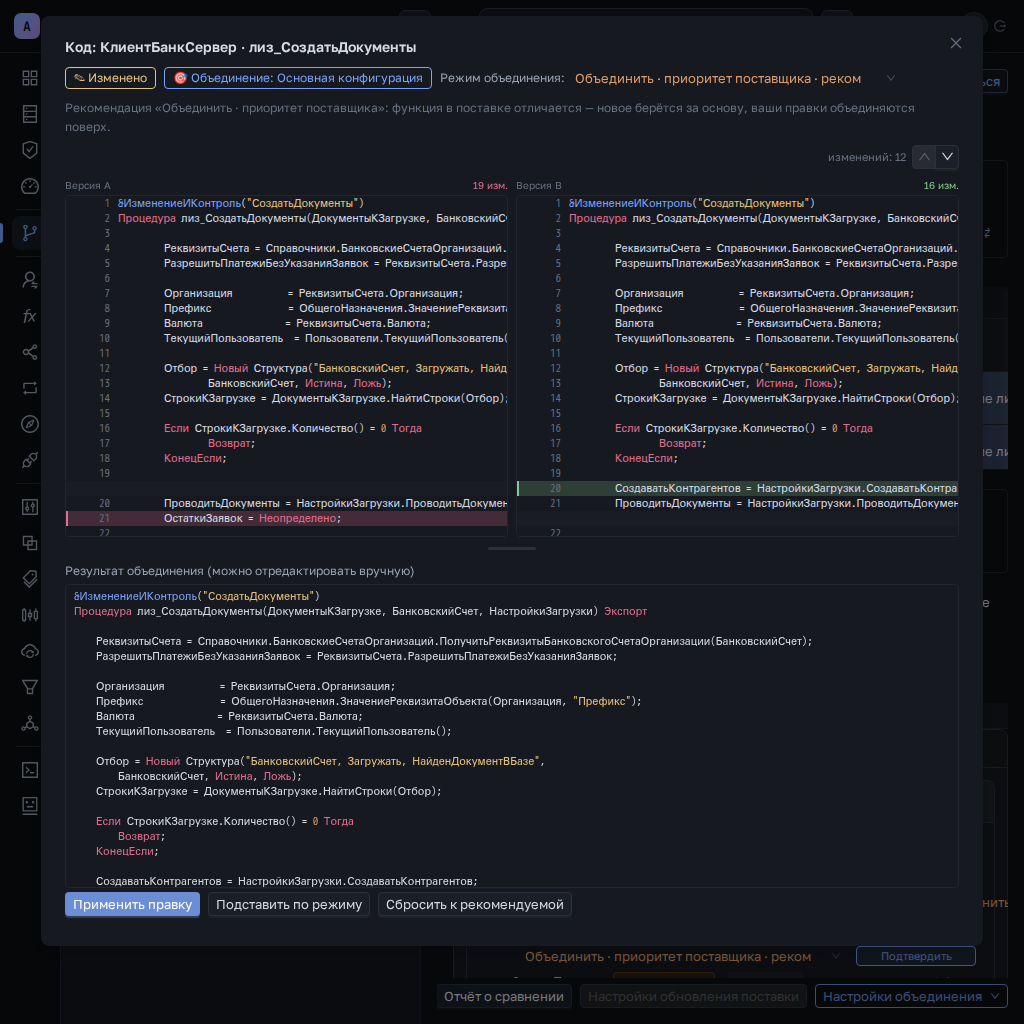Click the purple A avatar logo
1024x1024 pixels.
[27, 26]
